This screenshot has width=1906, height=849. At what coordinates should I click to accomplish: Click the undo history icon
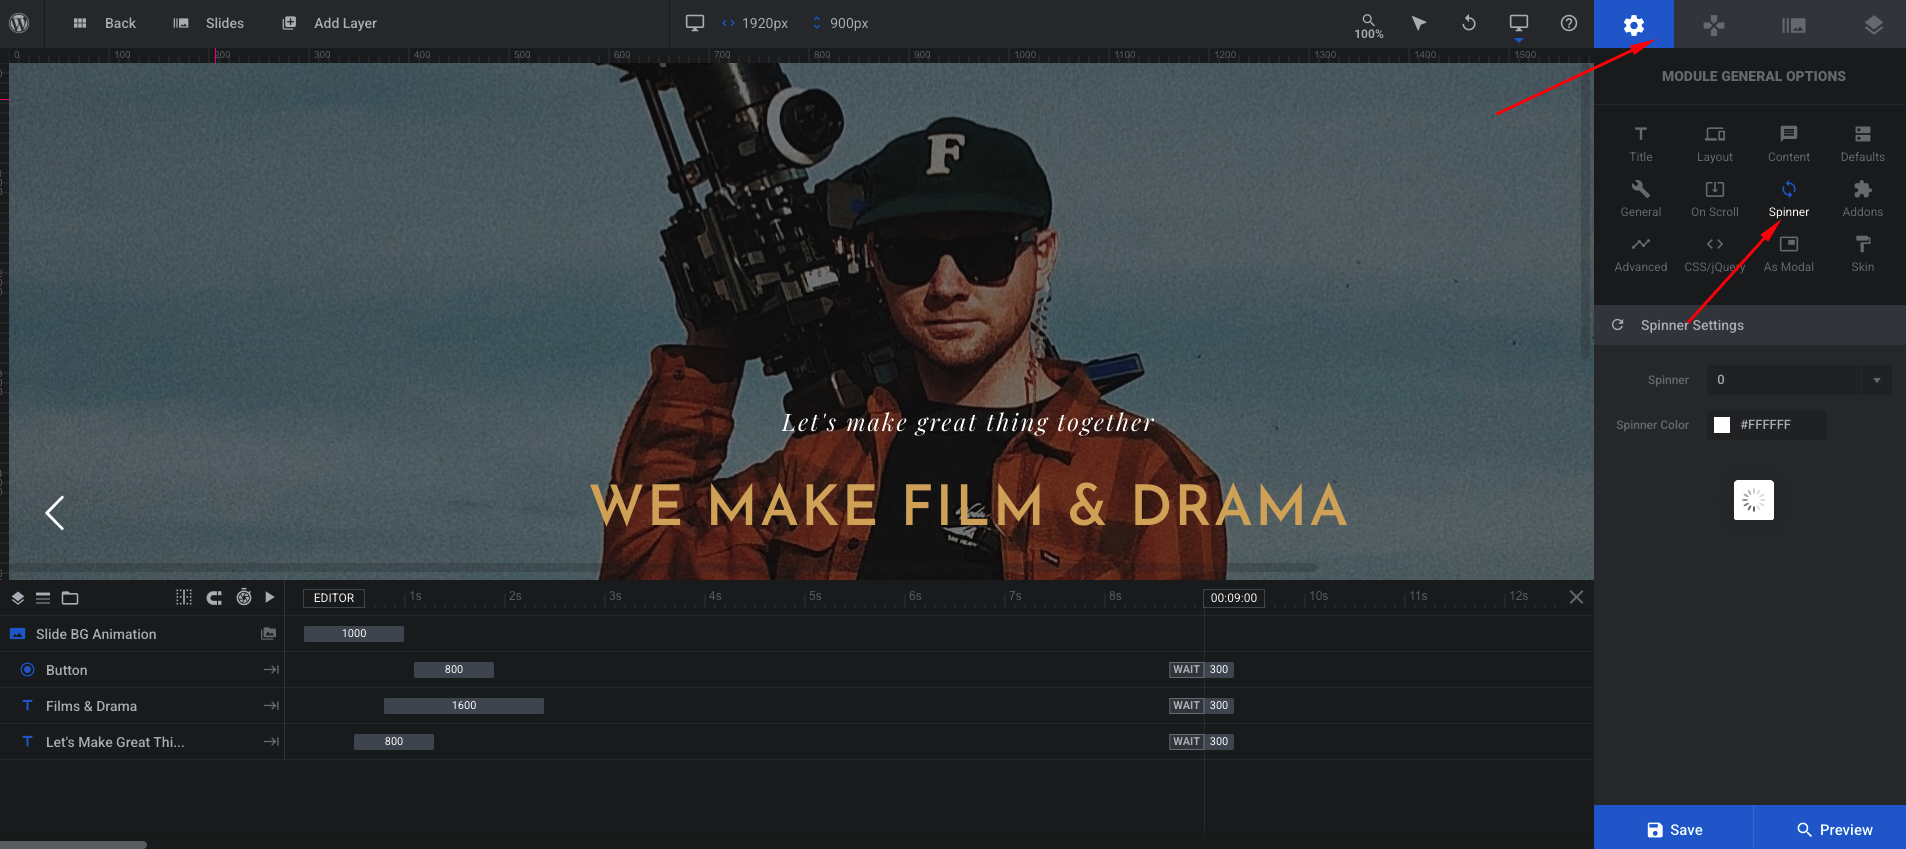1469,23
